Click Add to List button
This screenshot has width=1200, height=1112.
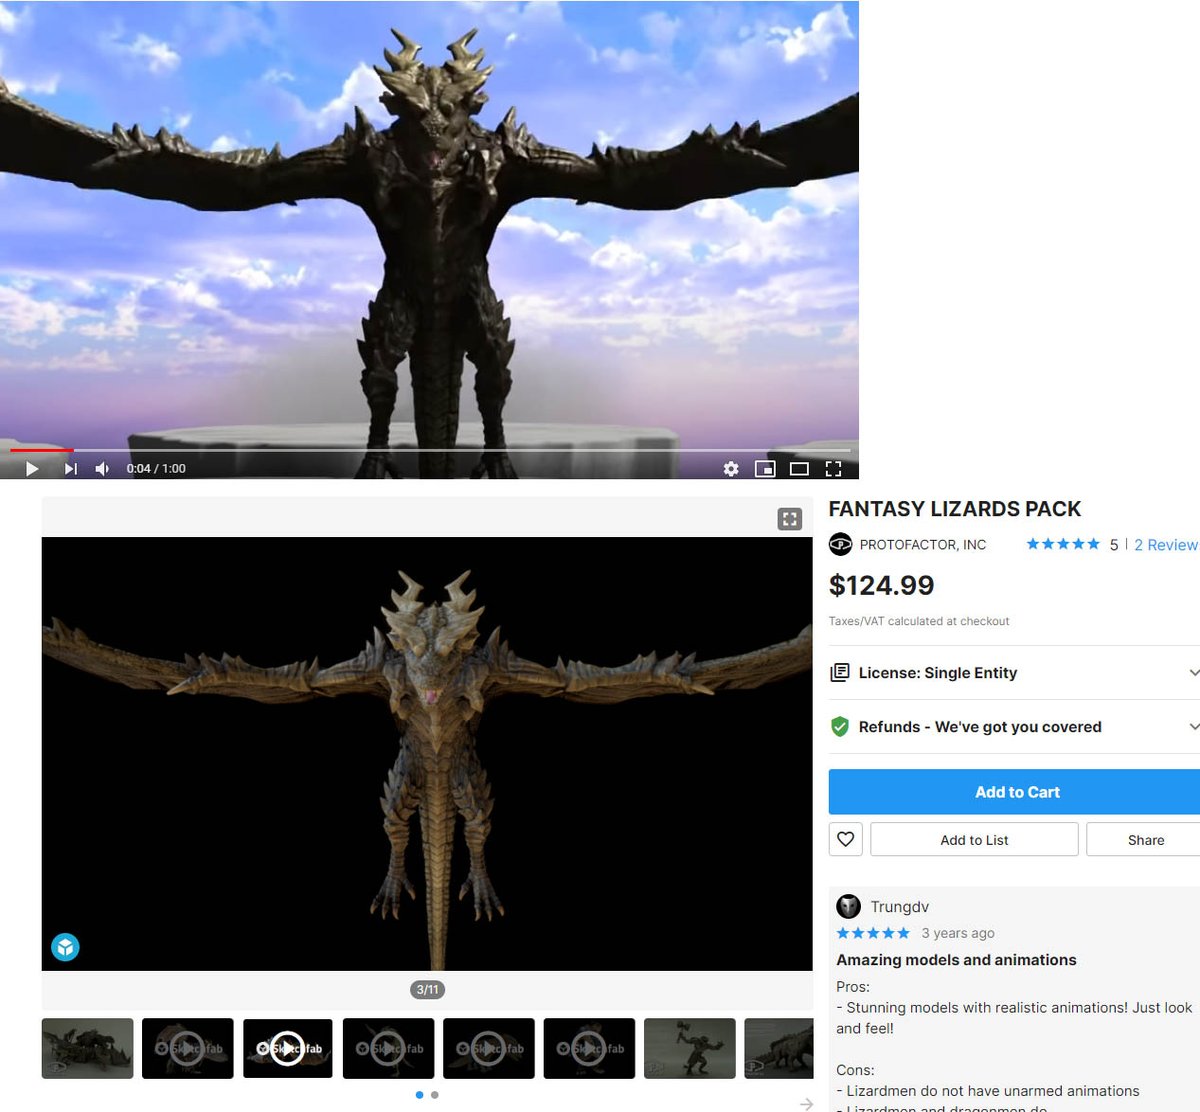(974, 840)
